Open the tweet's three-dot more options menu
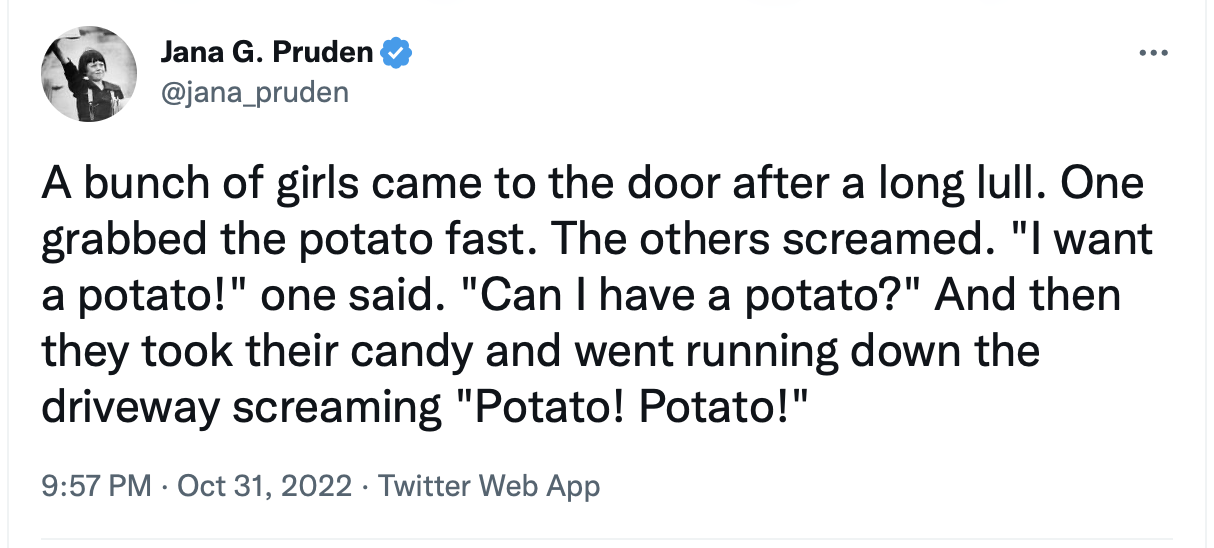 (1153, 53)
